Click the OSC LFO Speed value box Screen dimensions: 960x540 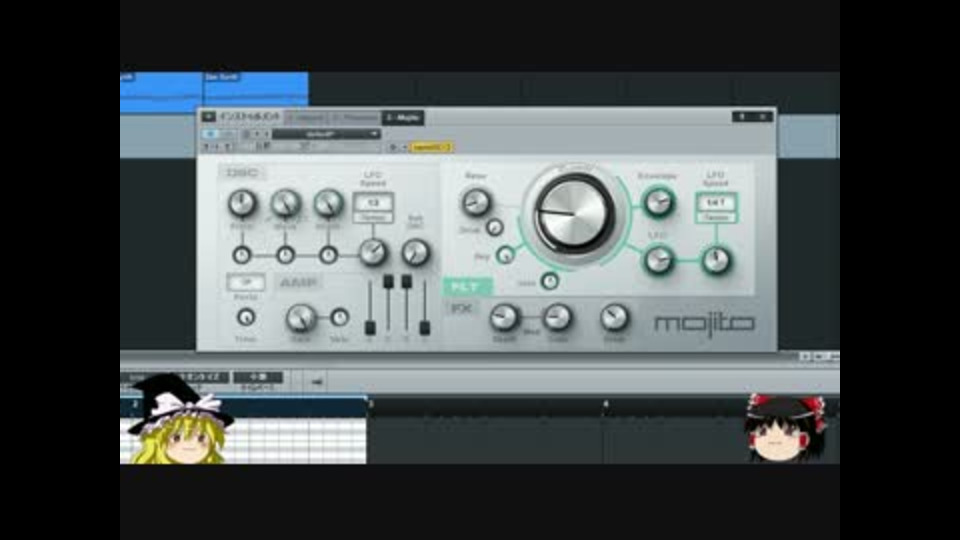tap(373, 202)
